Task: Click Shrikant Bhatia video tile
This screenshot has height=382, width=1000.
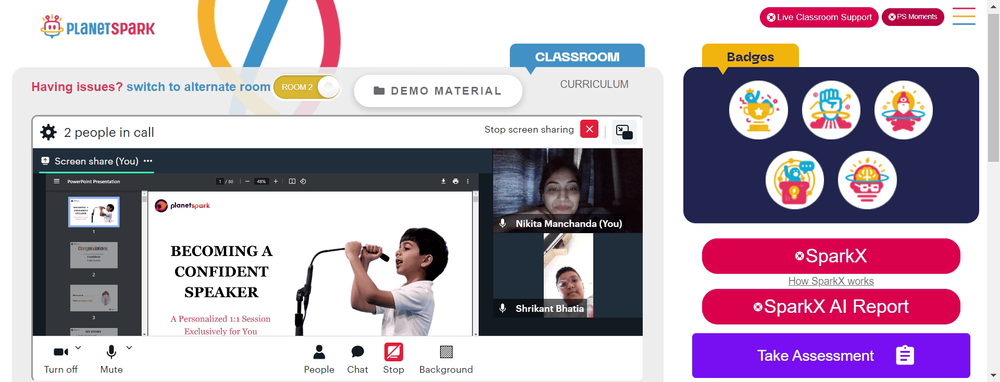Action: (x=568, y=275)
